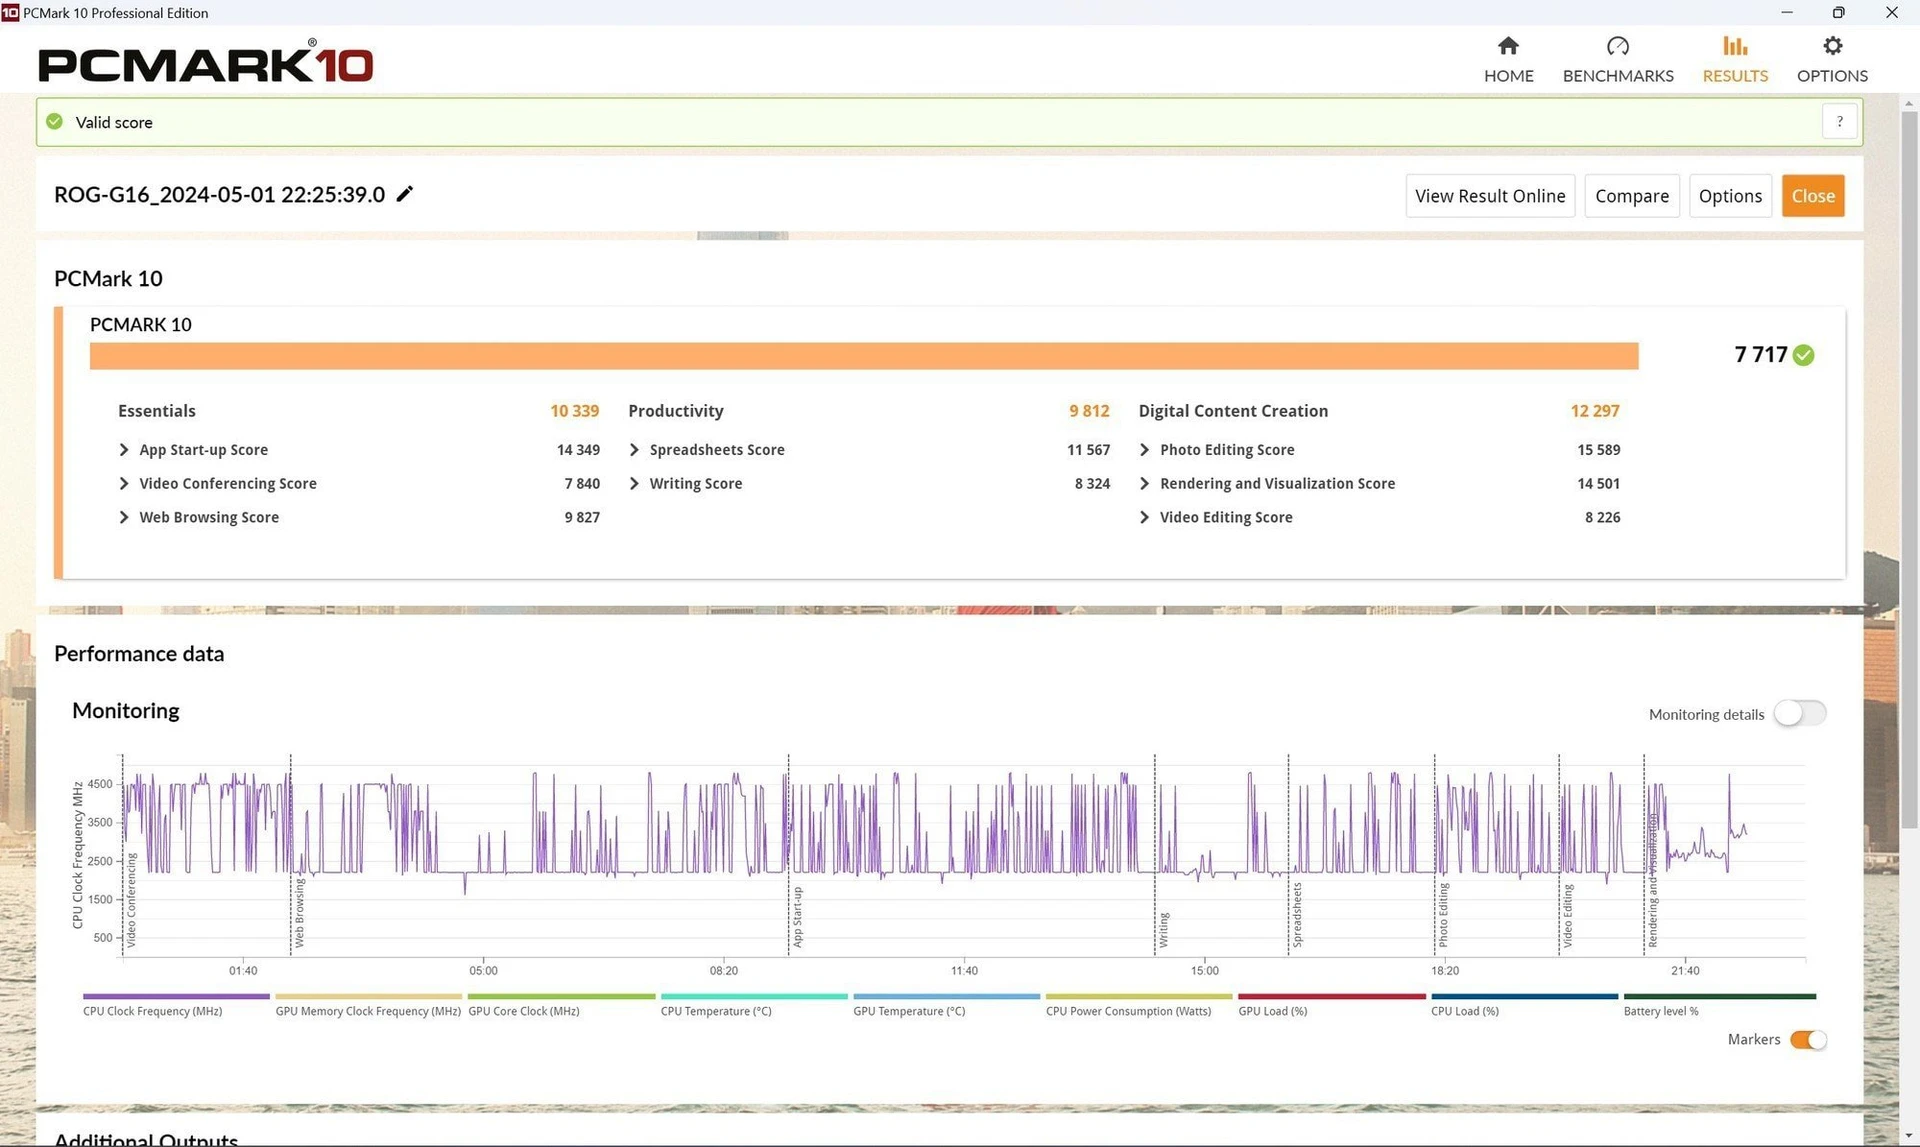This screenshot has width=1920, height=1147.
Task: Click the App Start-up chart marker
Action: pyautogui.click(x=797, y=916)
